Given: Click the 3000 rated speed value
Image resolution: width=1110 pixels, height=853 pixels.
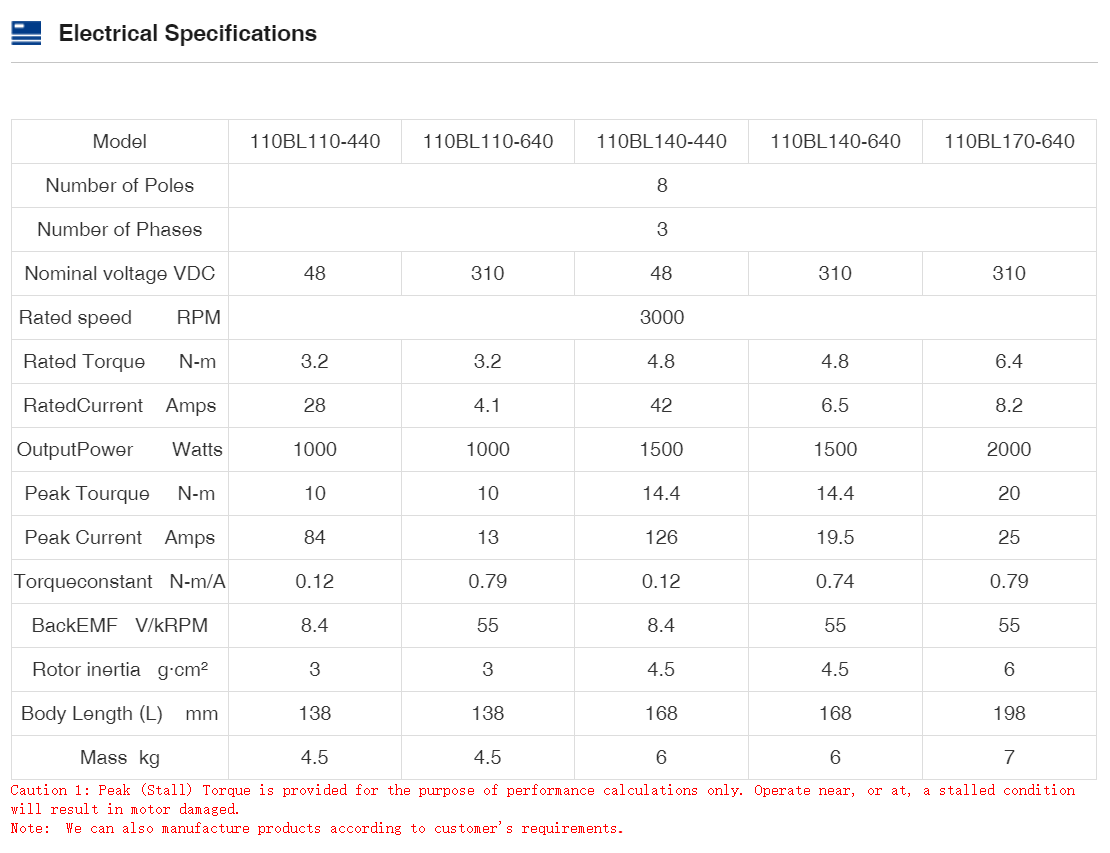Looking at the screenshot, I should [661, 317].
